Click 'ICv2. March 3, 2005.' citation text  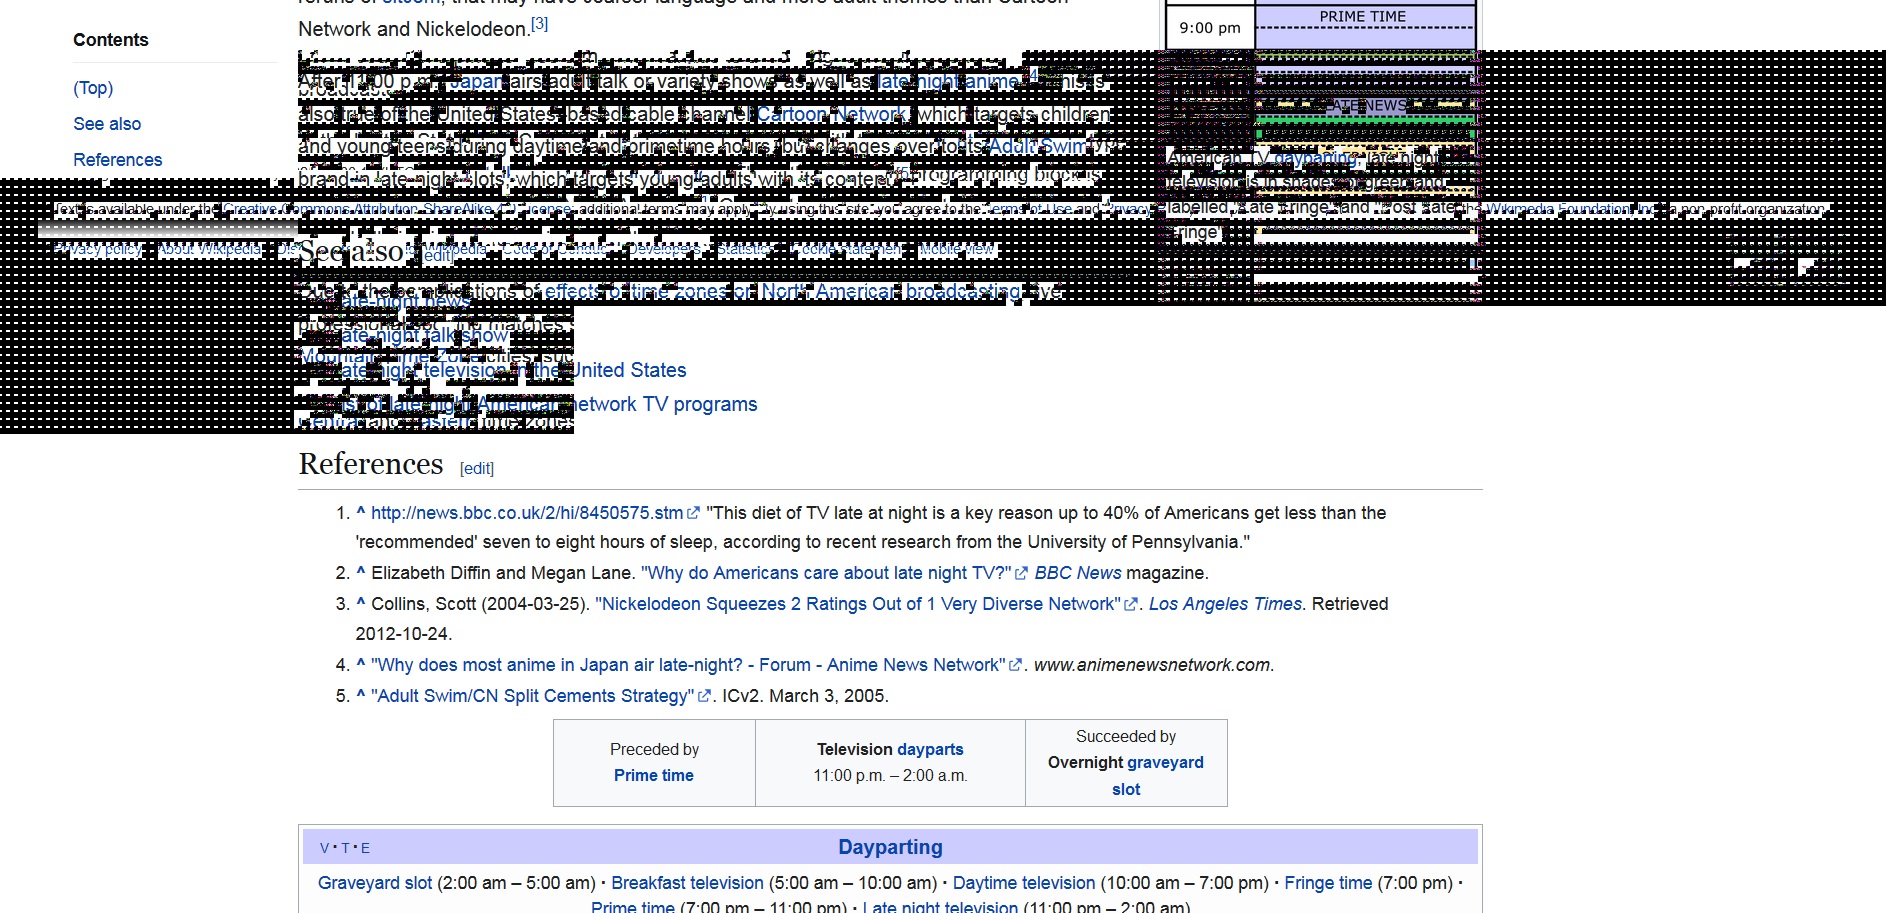click(x=805, y=696)
